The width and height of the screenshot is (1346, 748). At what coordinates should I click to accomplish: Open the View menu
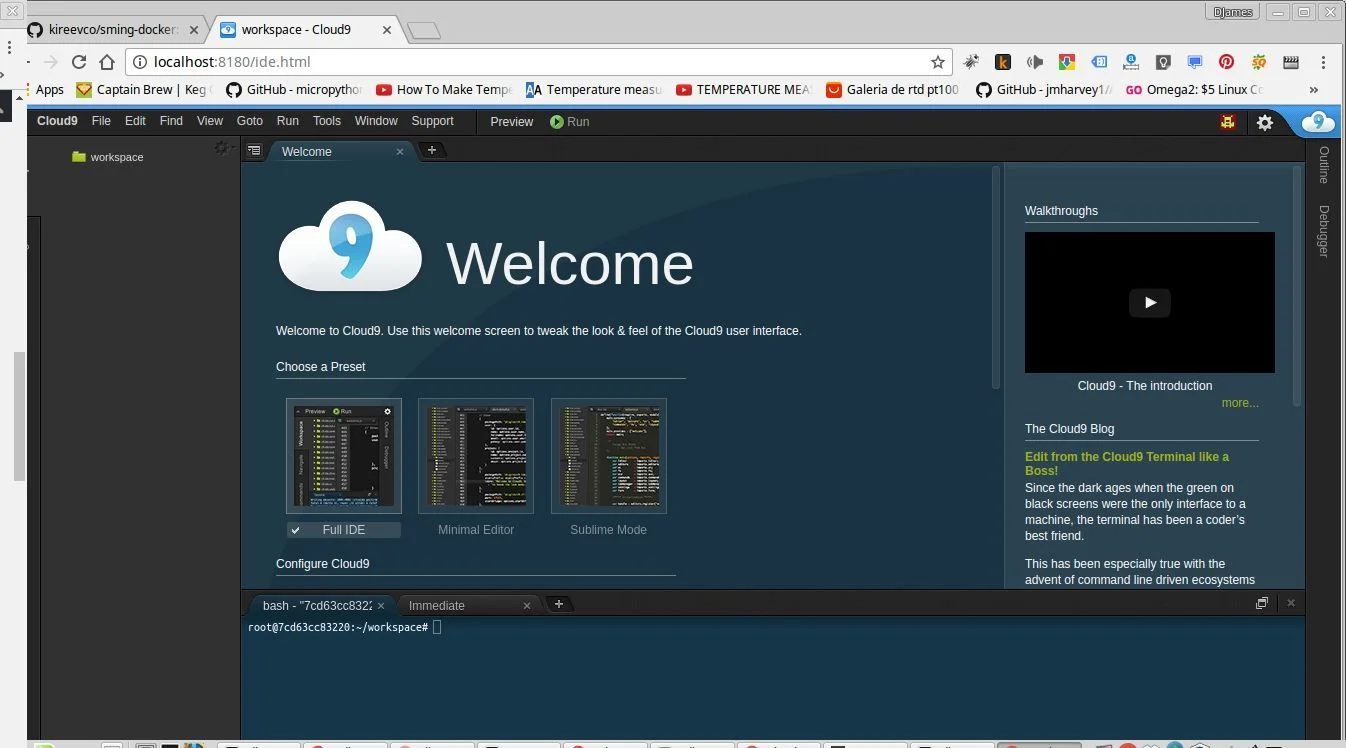(x=210, y=122)
